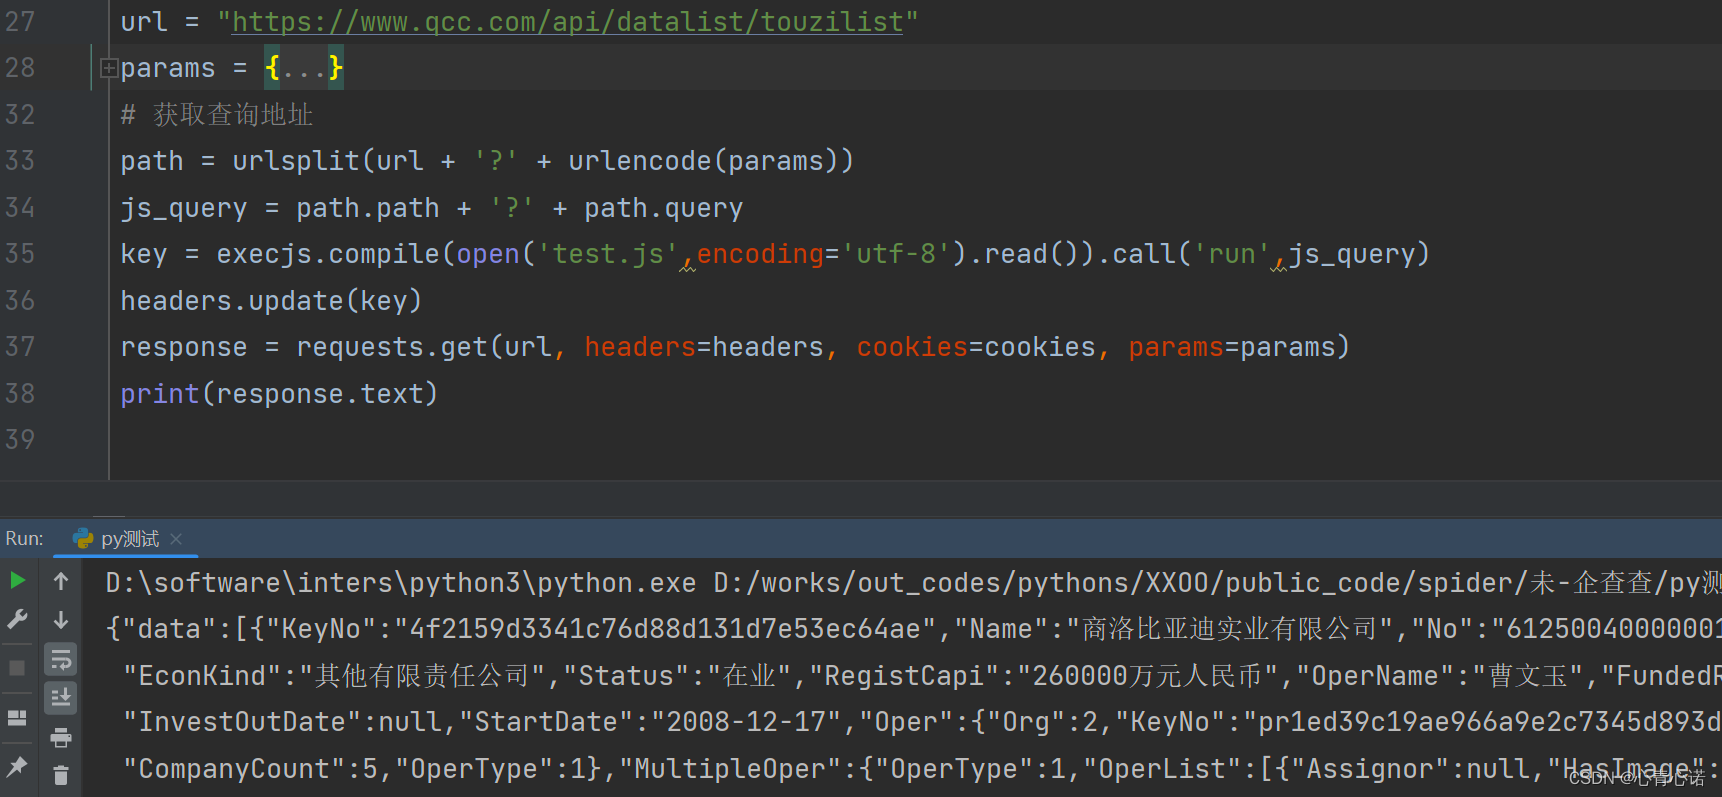Print the console output
The image size is (1722, 797).
coord(61,738)
